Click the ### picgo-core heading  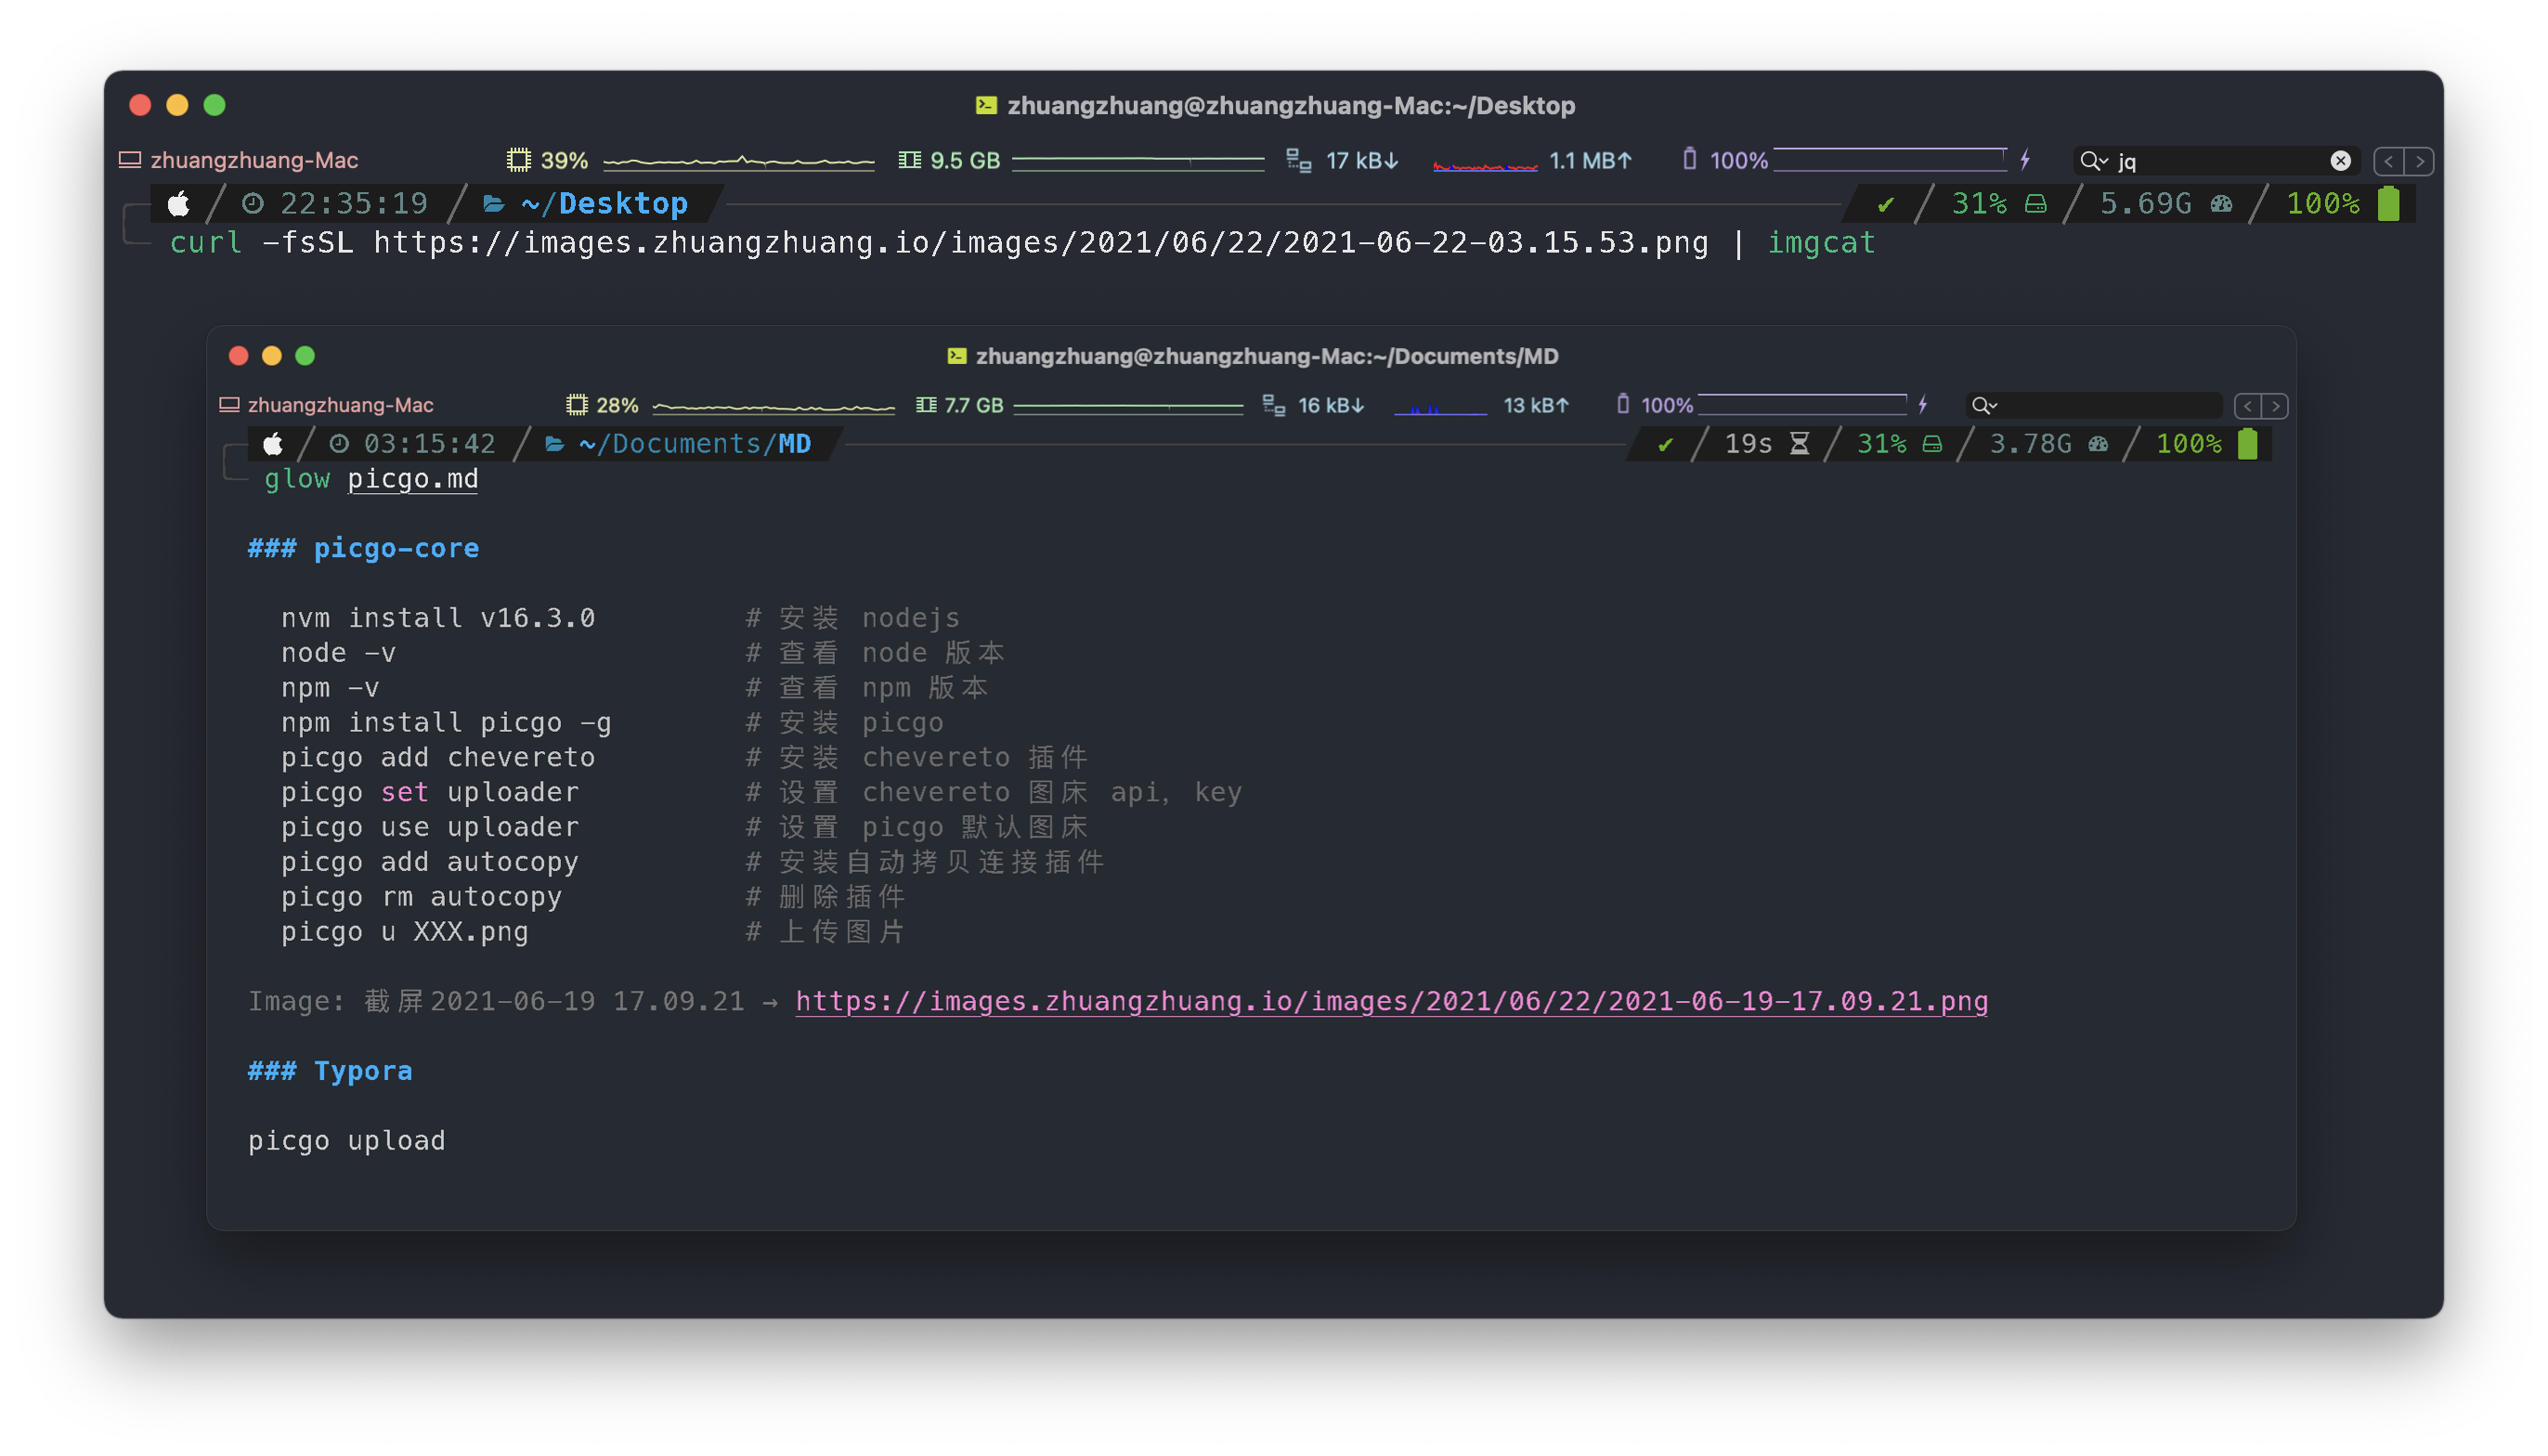[x=364, y=548]
